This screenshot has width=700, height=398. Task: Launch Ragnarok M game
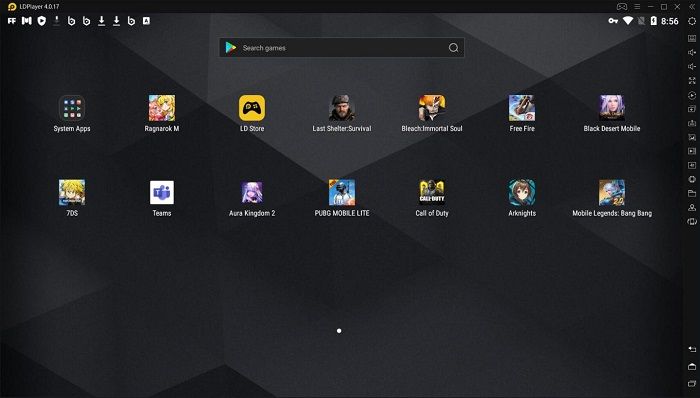tap(162, 108)
